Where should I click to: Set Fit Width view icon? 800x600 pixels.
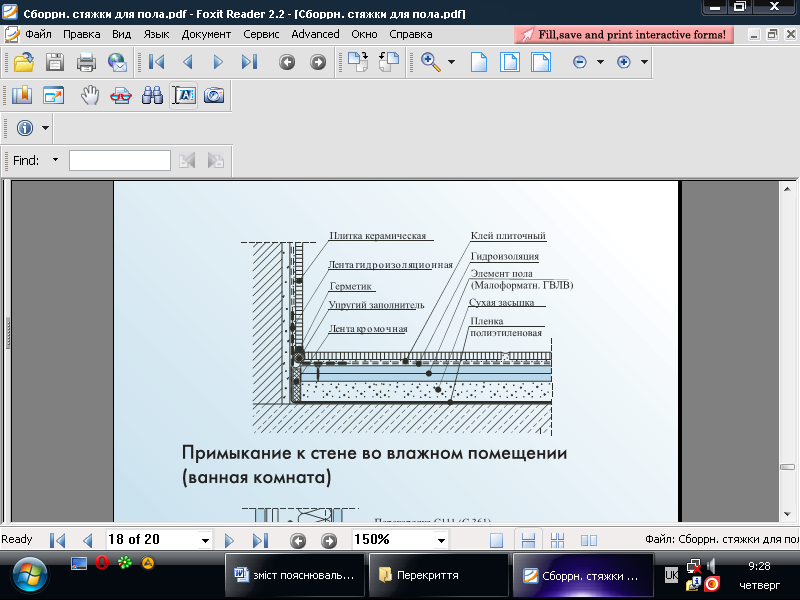pyautogui.click(x=541, y=62)
